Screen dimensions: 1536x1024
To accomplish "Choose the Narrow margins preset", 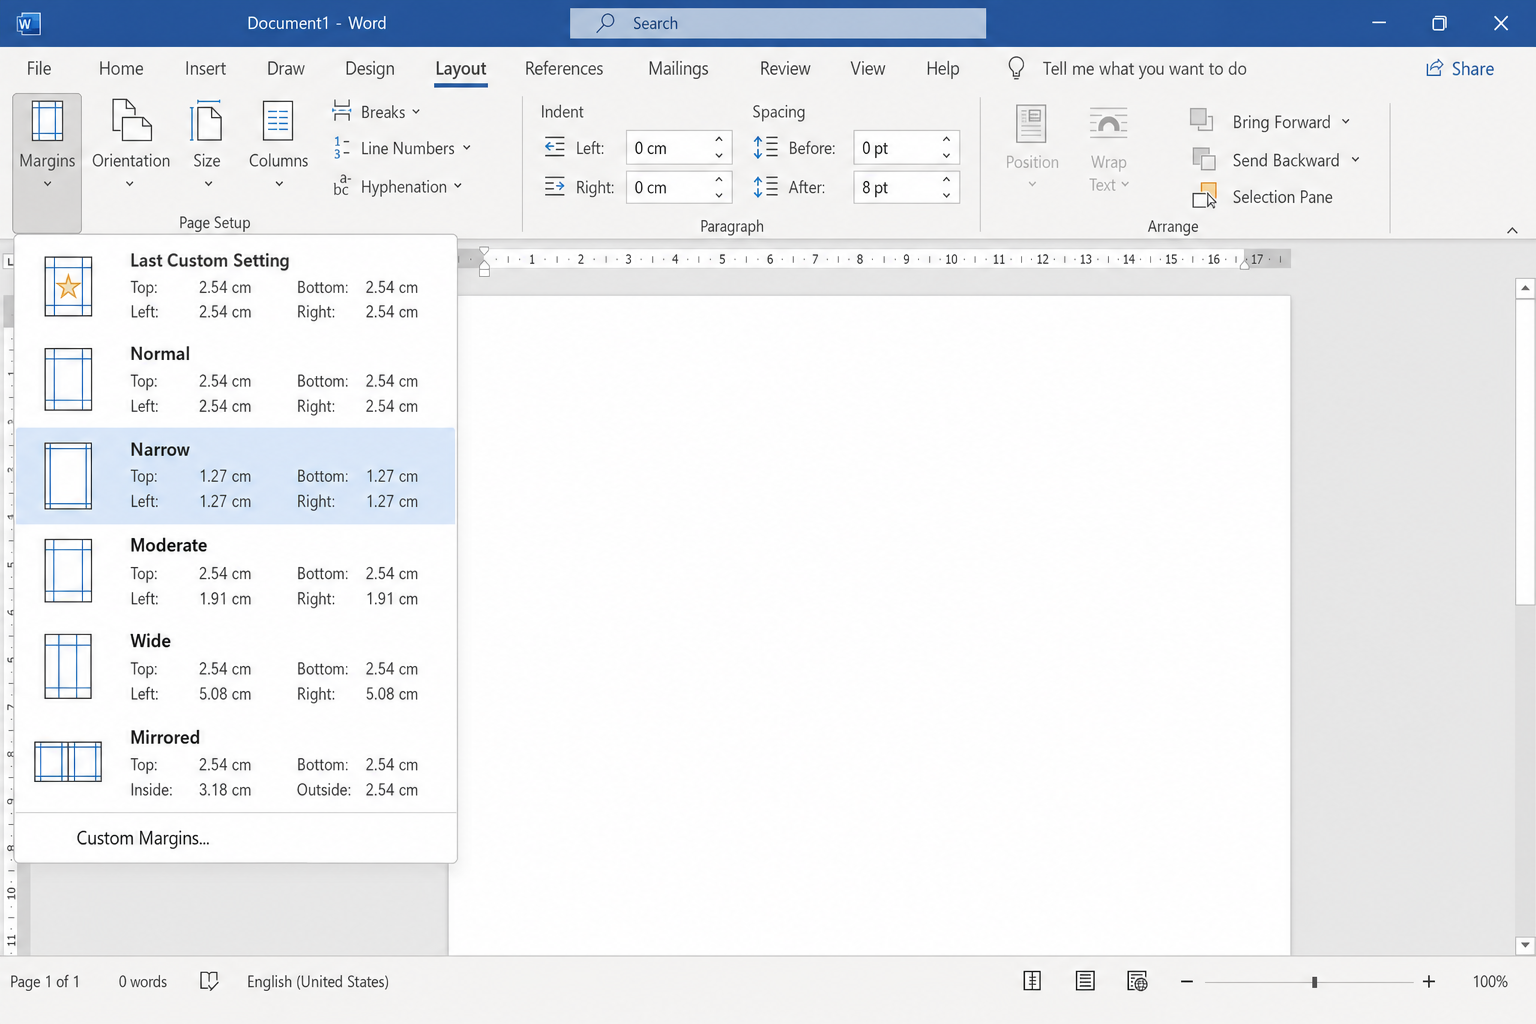I will (236, 476).
